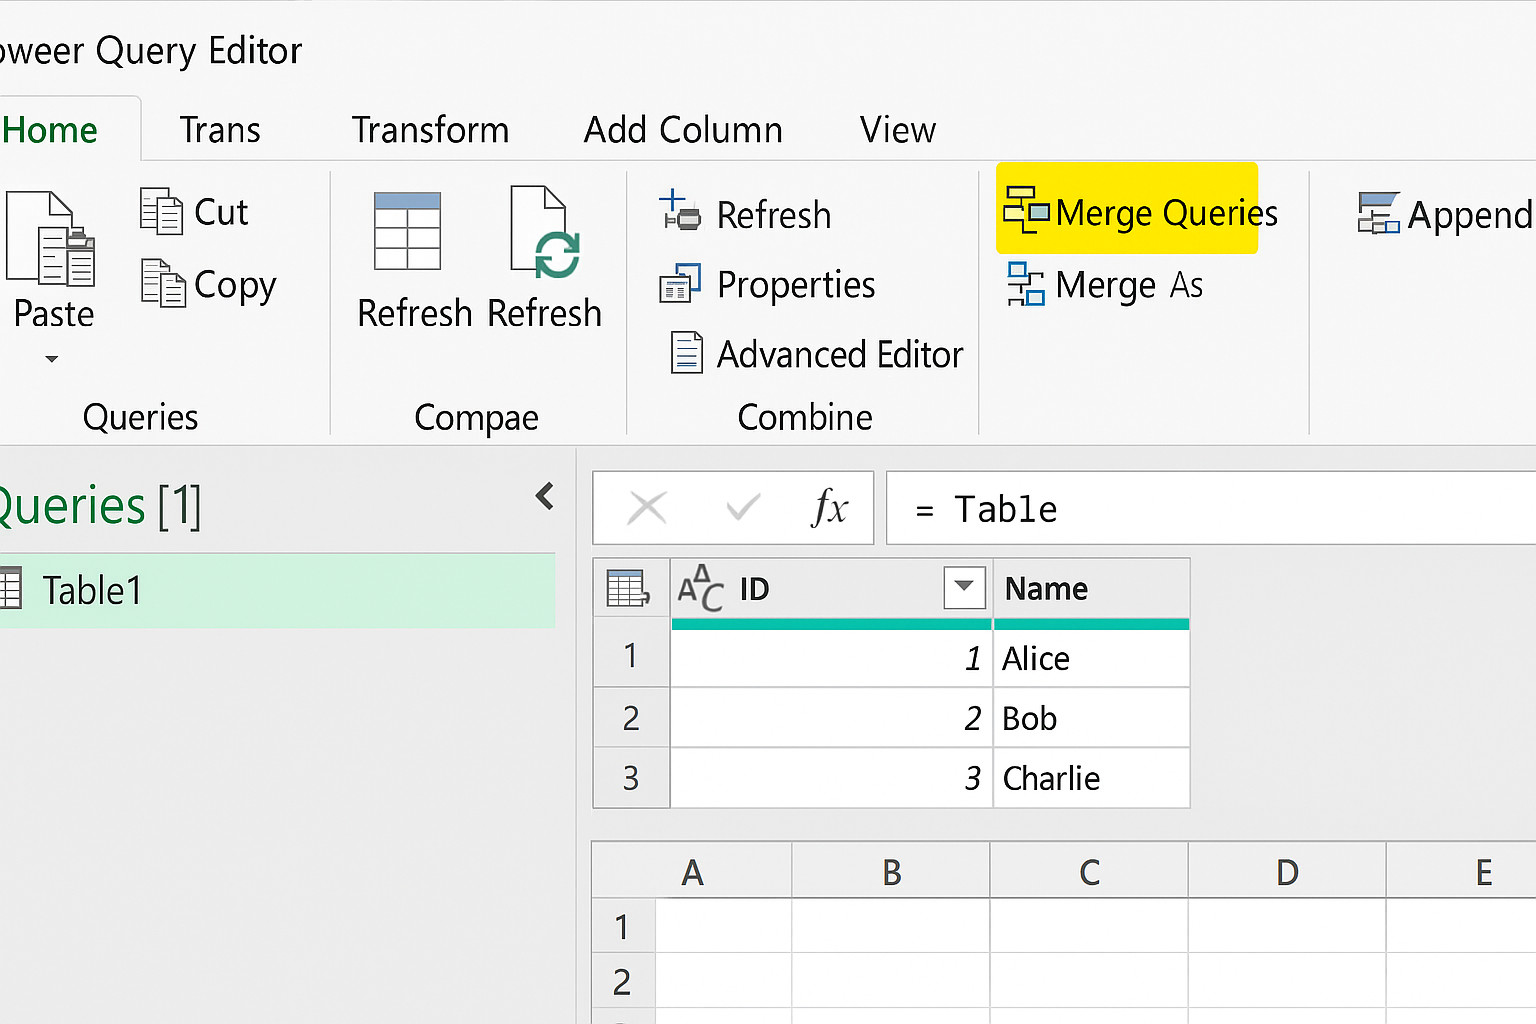Click the Properties label

point(796,285)
